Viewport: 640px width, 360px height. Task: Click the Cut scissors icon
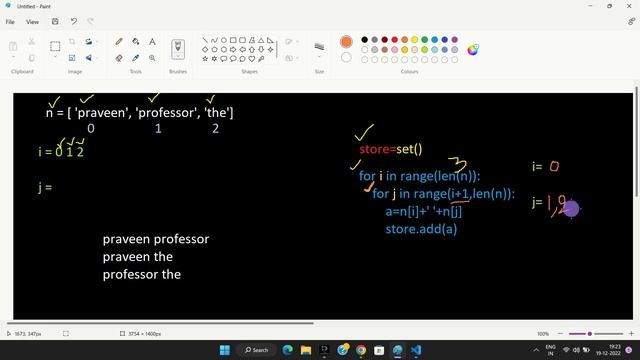point(31,42)
